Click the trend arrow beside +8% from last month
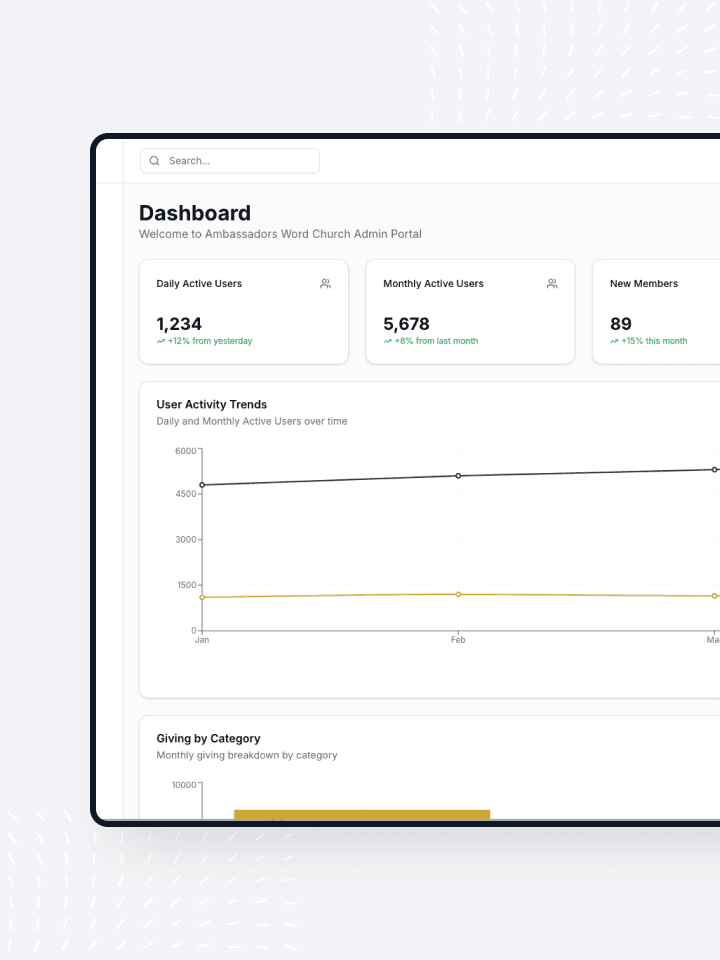The width and height of the screenshot is (720, 960). pos(388,341)
